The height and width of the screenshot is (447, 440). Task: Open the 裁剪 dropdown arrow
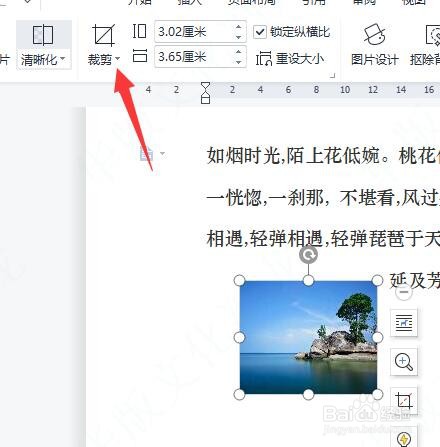point(117,59)
